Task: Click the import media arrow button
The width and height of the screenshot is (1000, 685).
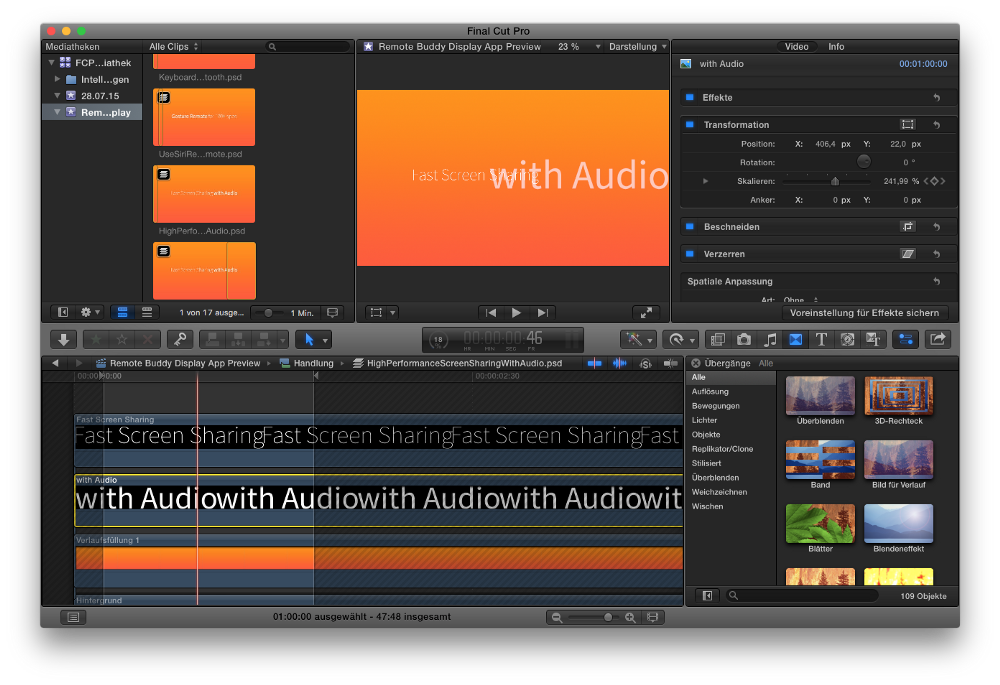Action: pos(63,339)
